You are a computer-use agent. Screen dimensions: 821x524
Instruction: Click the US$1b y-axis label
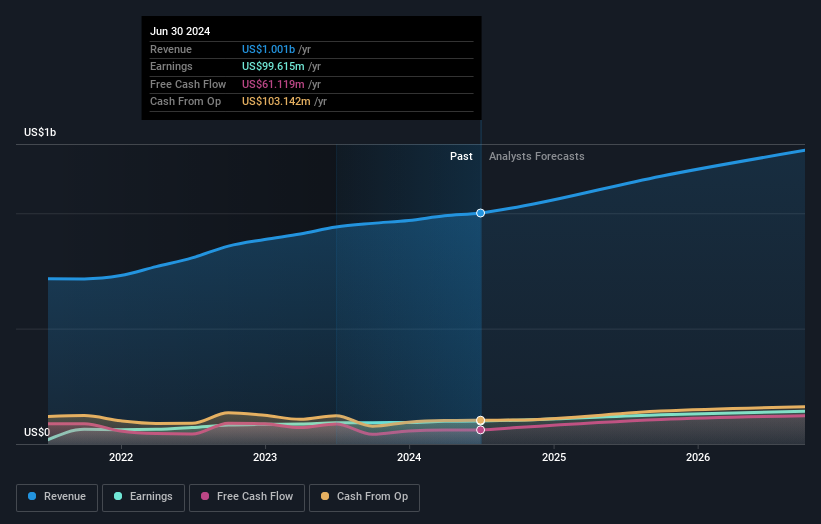[x=40, y=132]
